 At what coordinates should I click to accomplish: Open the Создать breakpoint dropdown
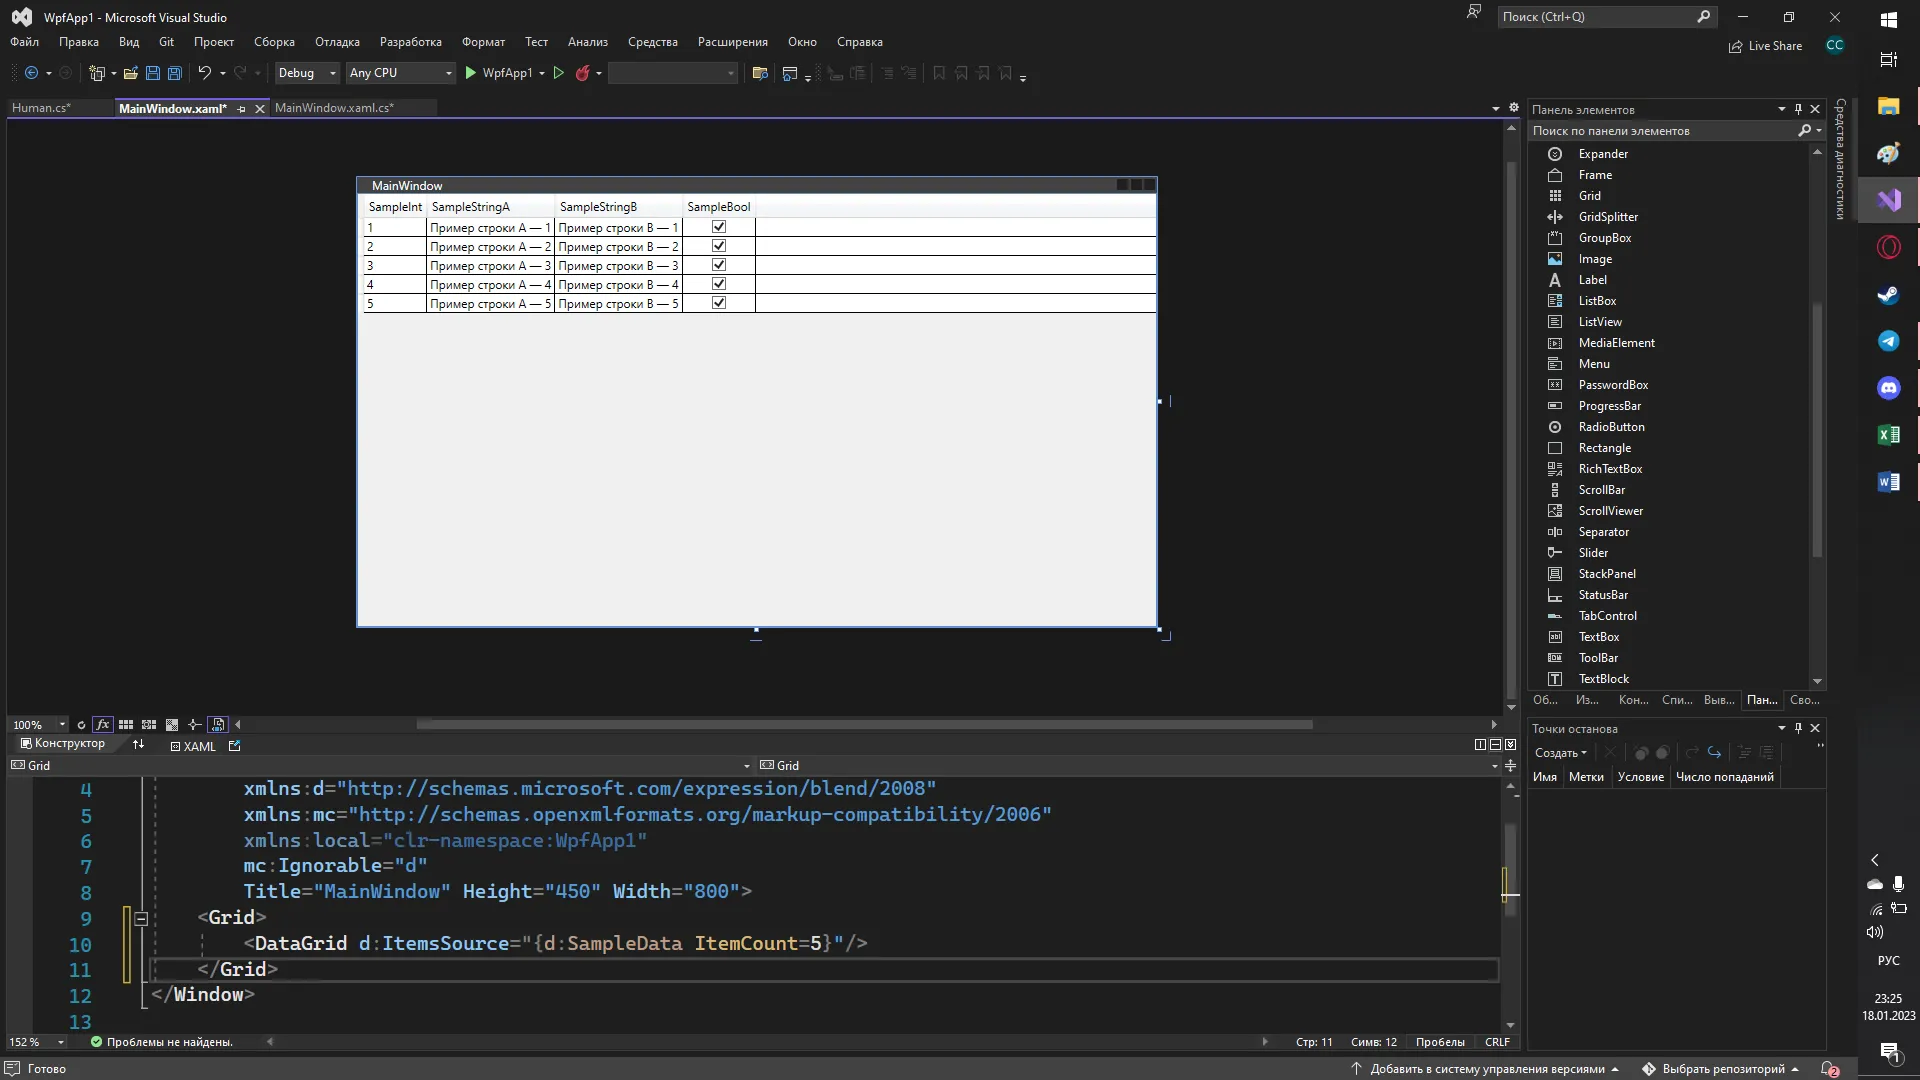pos(1560,753)
